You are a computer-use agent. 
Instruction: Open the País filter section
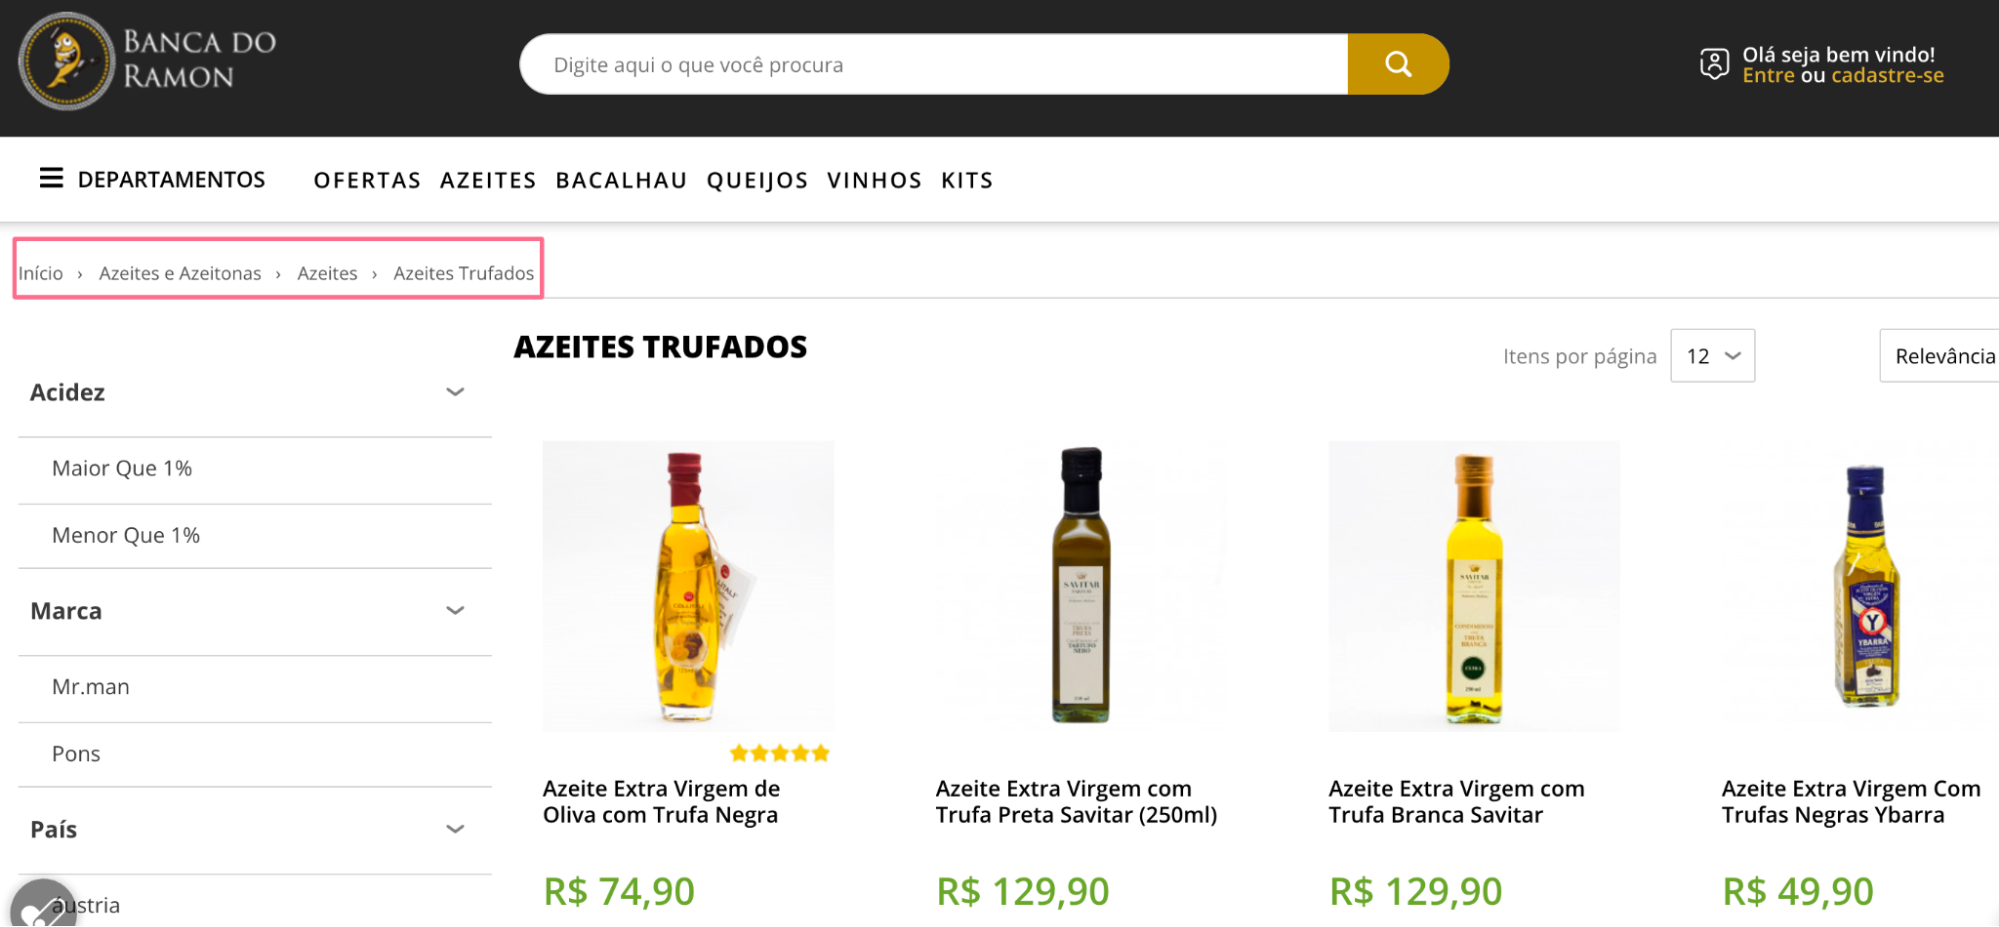[455, 829]
